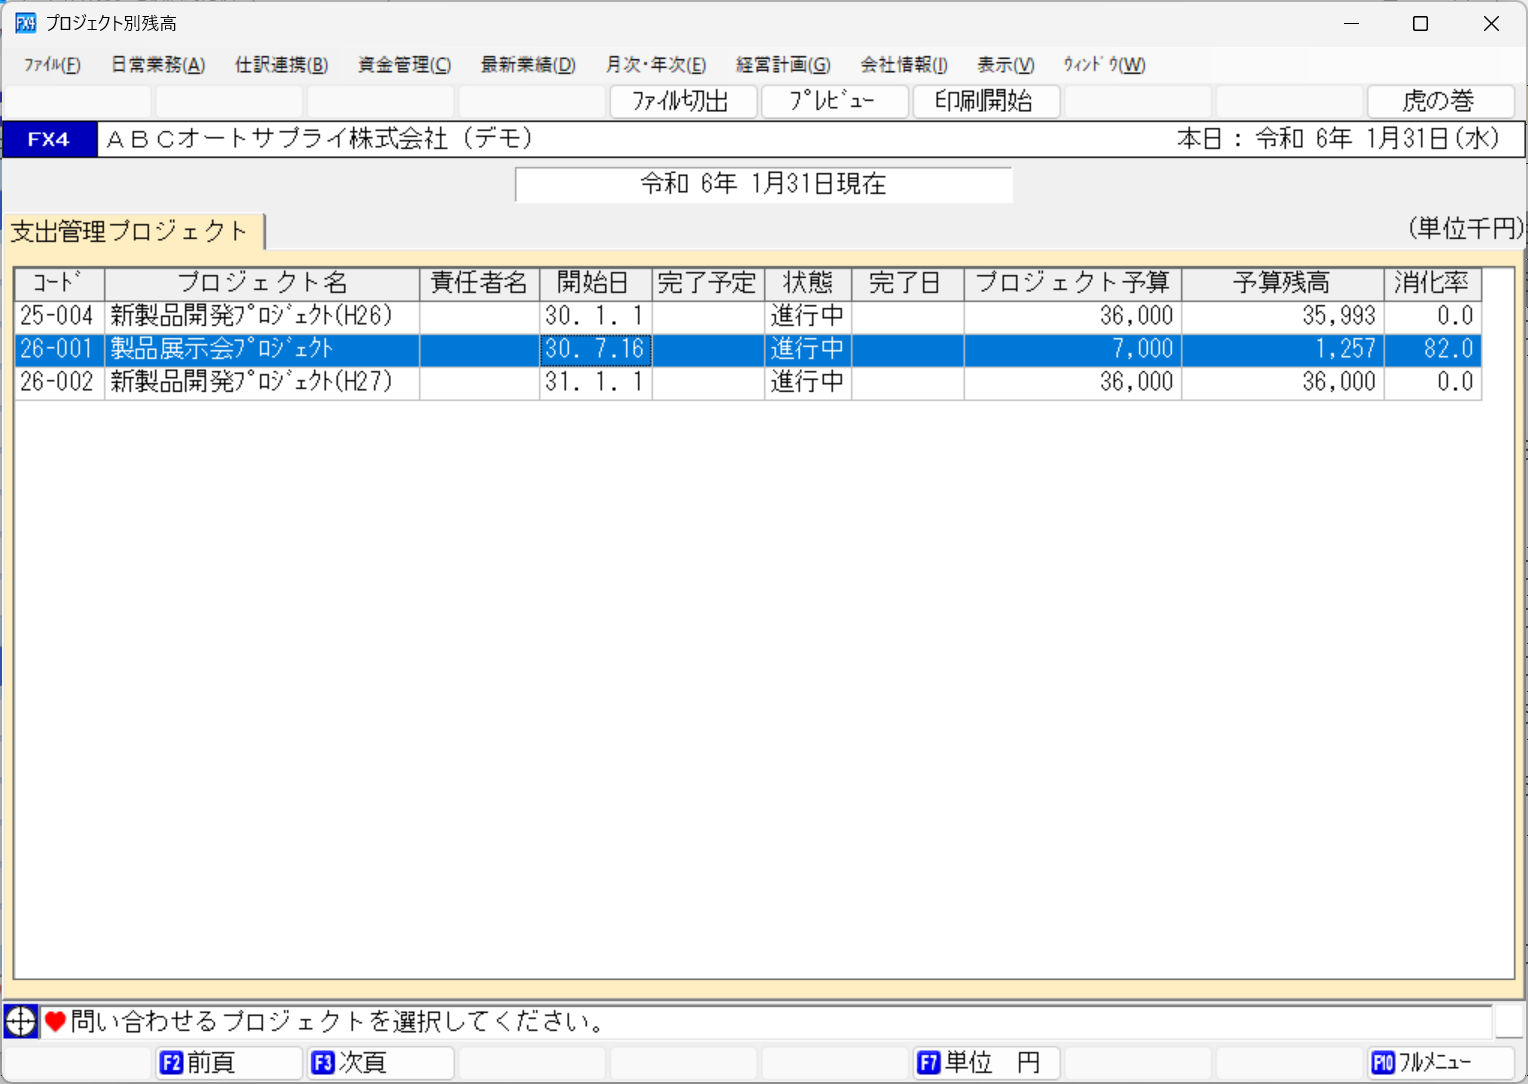Click the crosshair icon in the status bar
This screenshot has width=1528, height=1084.
tap(20, 1022)
